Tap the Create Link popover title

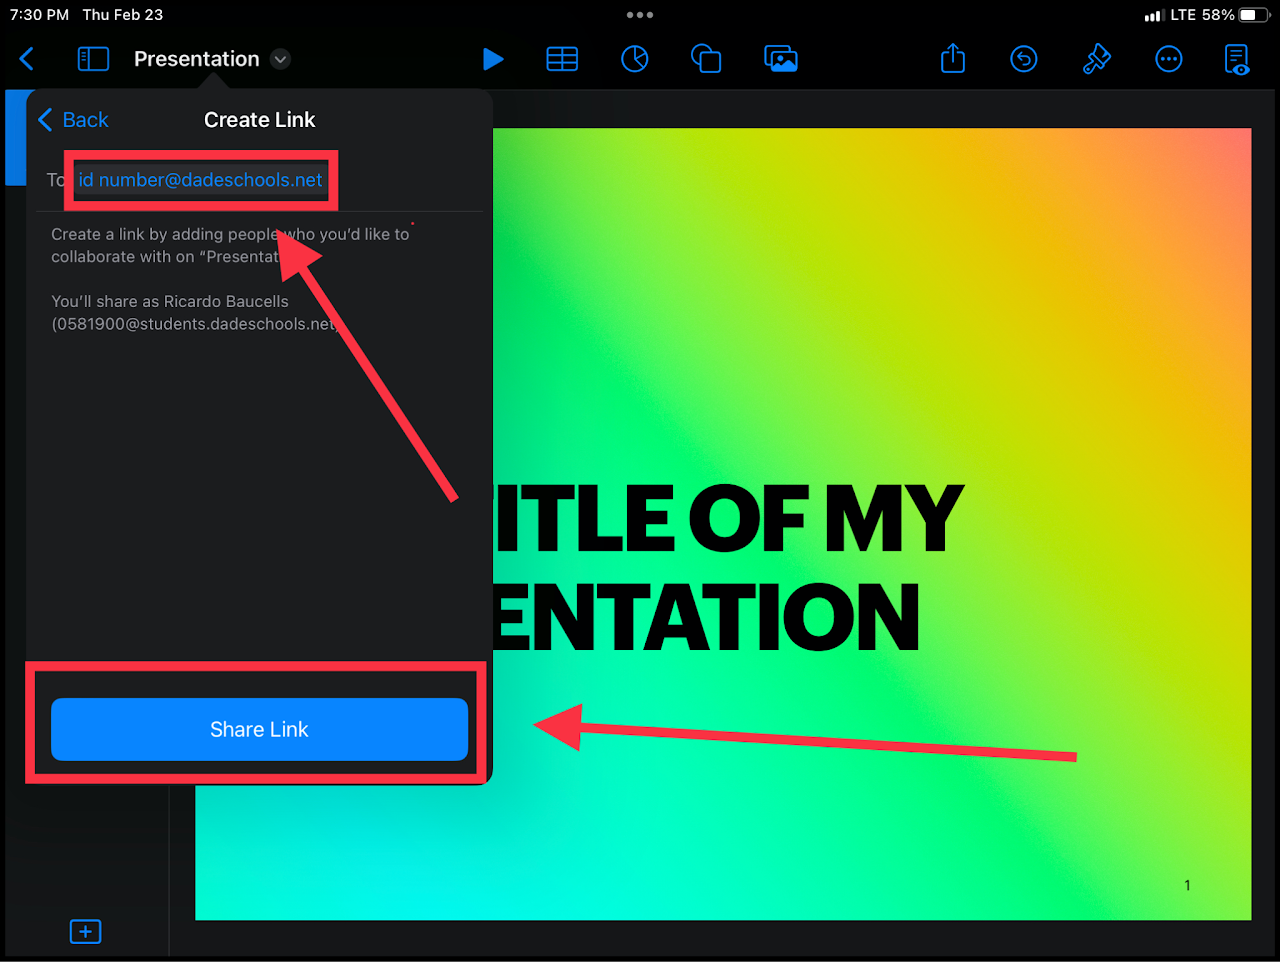click(259, 120)
